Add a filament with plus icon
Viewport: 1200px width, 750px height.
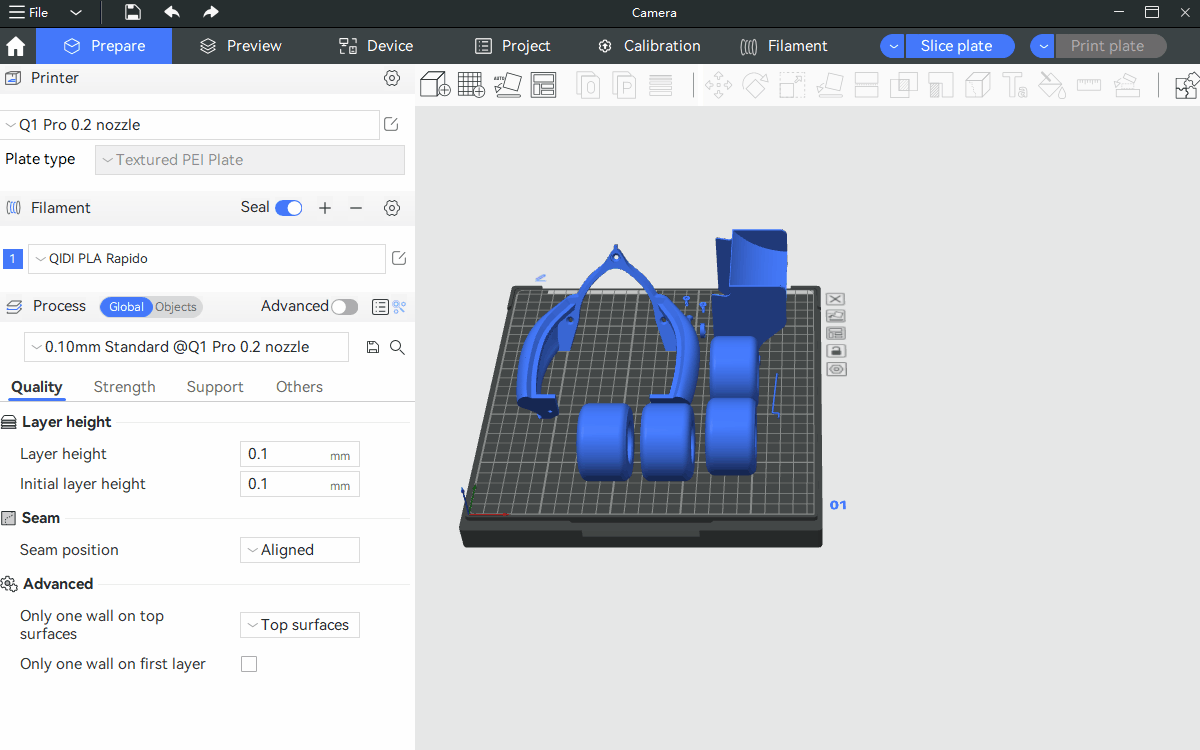tap(325, 208)
